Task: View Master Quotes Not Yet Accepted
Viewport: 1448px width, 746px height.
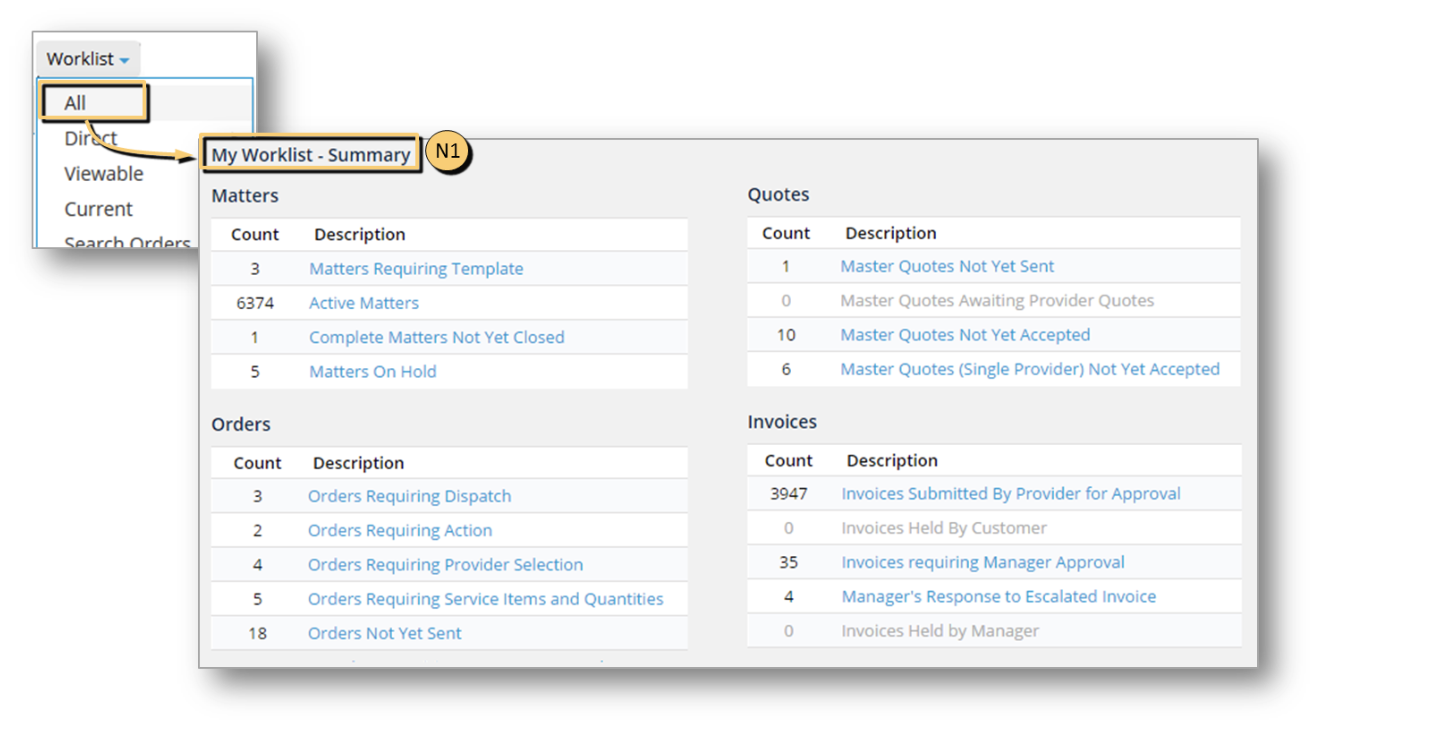Action: pyautogui.click(x=965, y=335)
